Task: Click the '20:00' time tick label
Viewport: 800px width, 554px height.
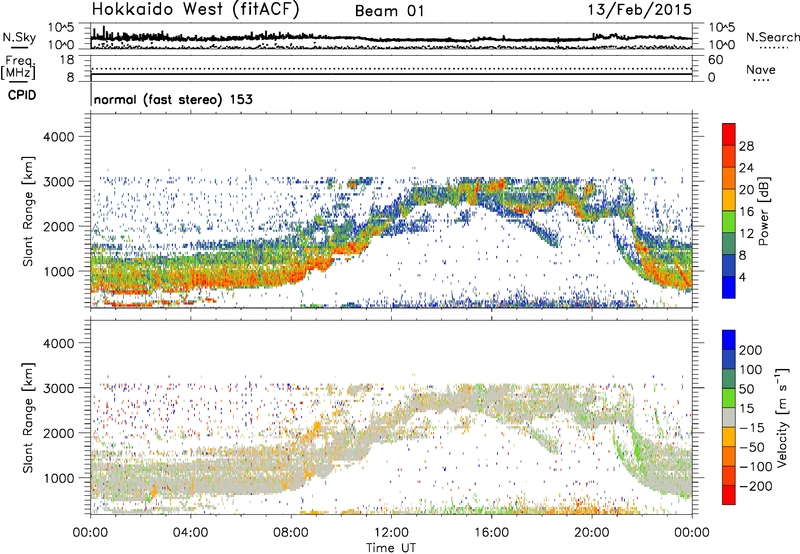Action: click(592, 533)
